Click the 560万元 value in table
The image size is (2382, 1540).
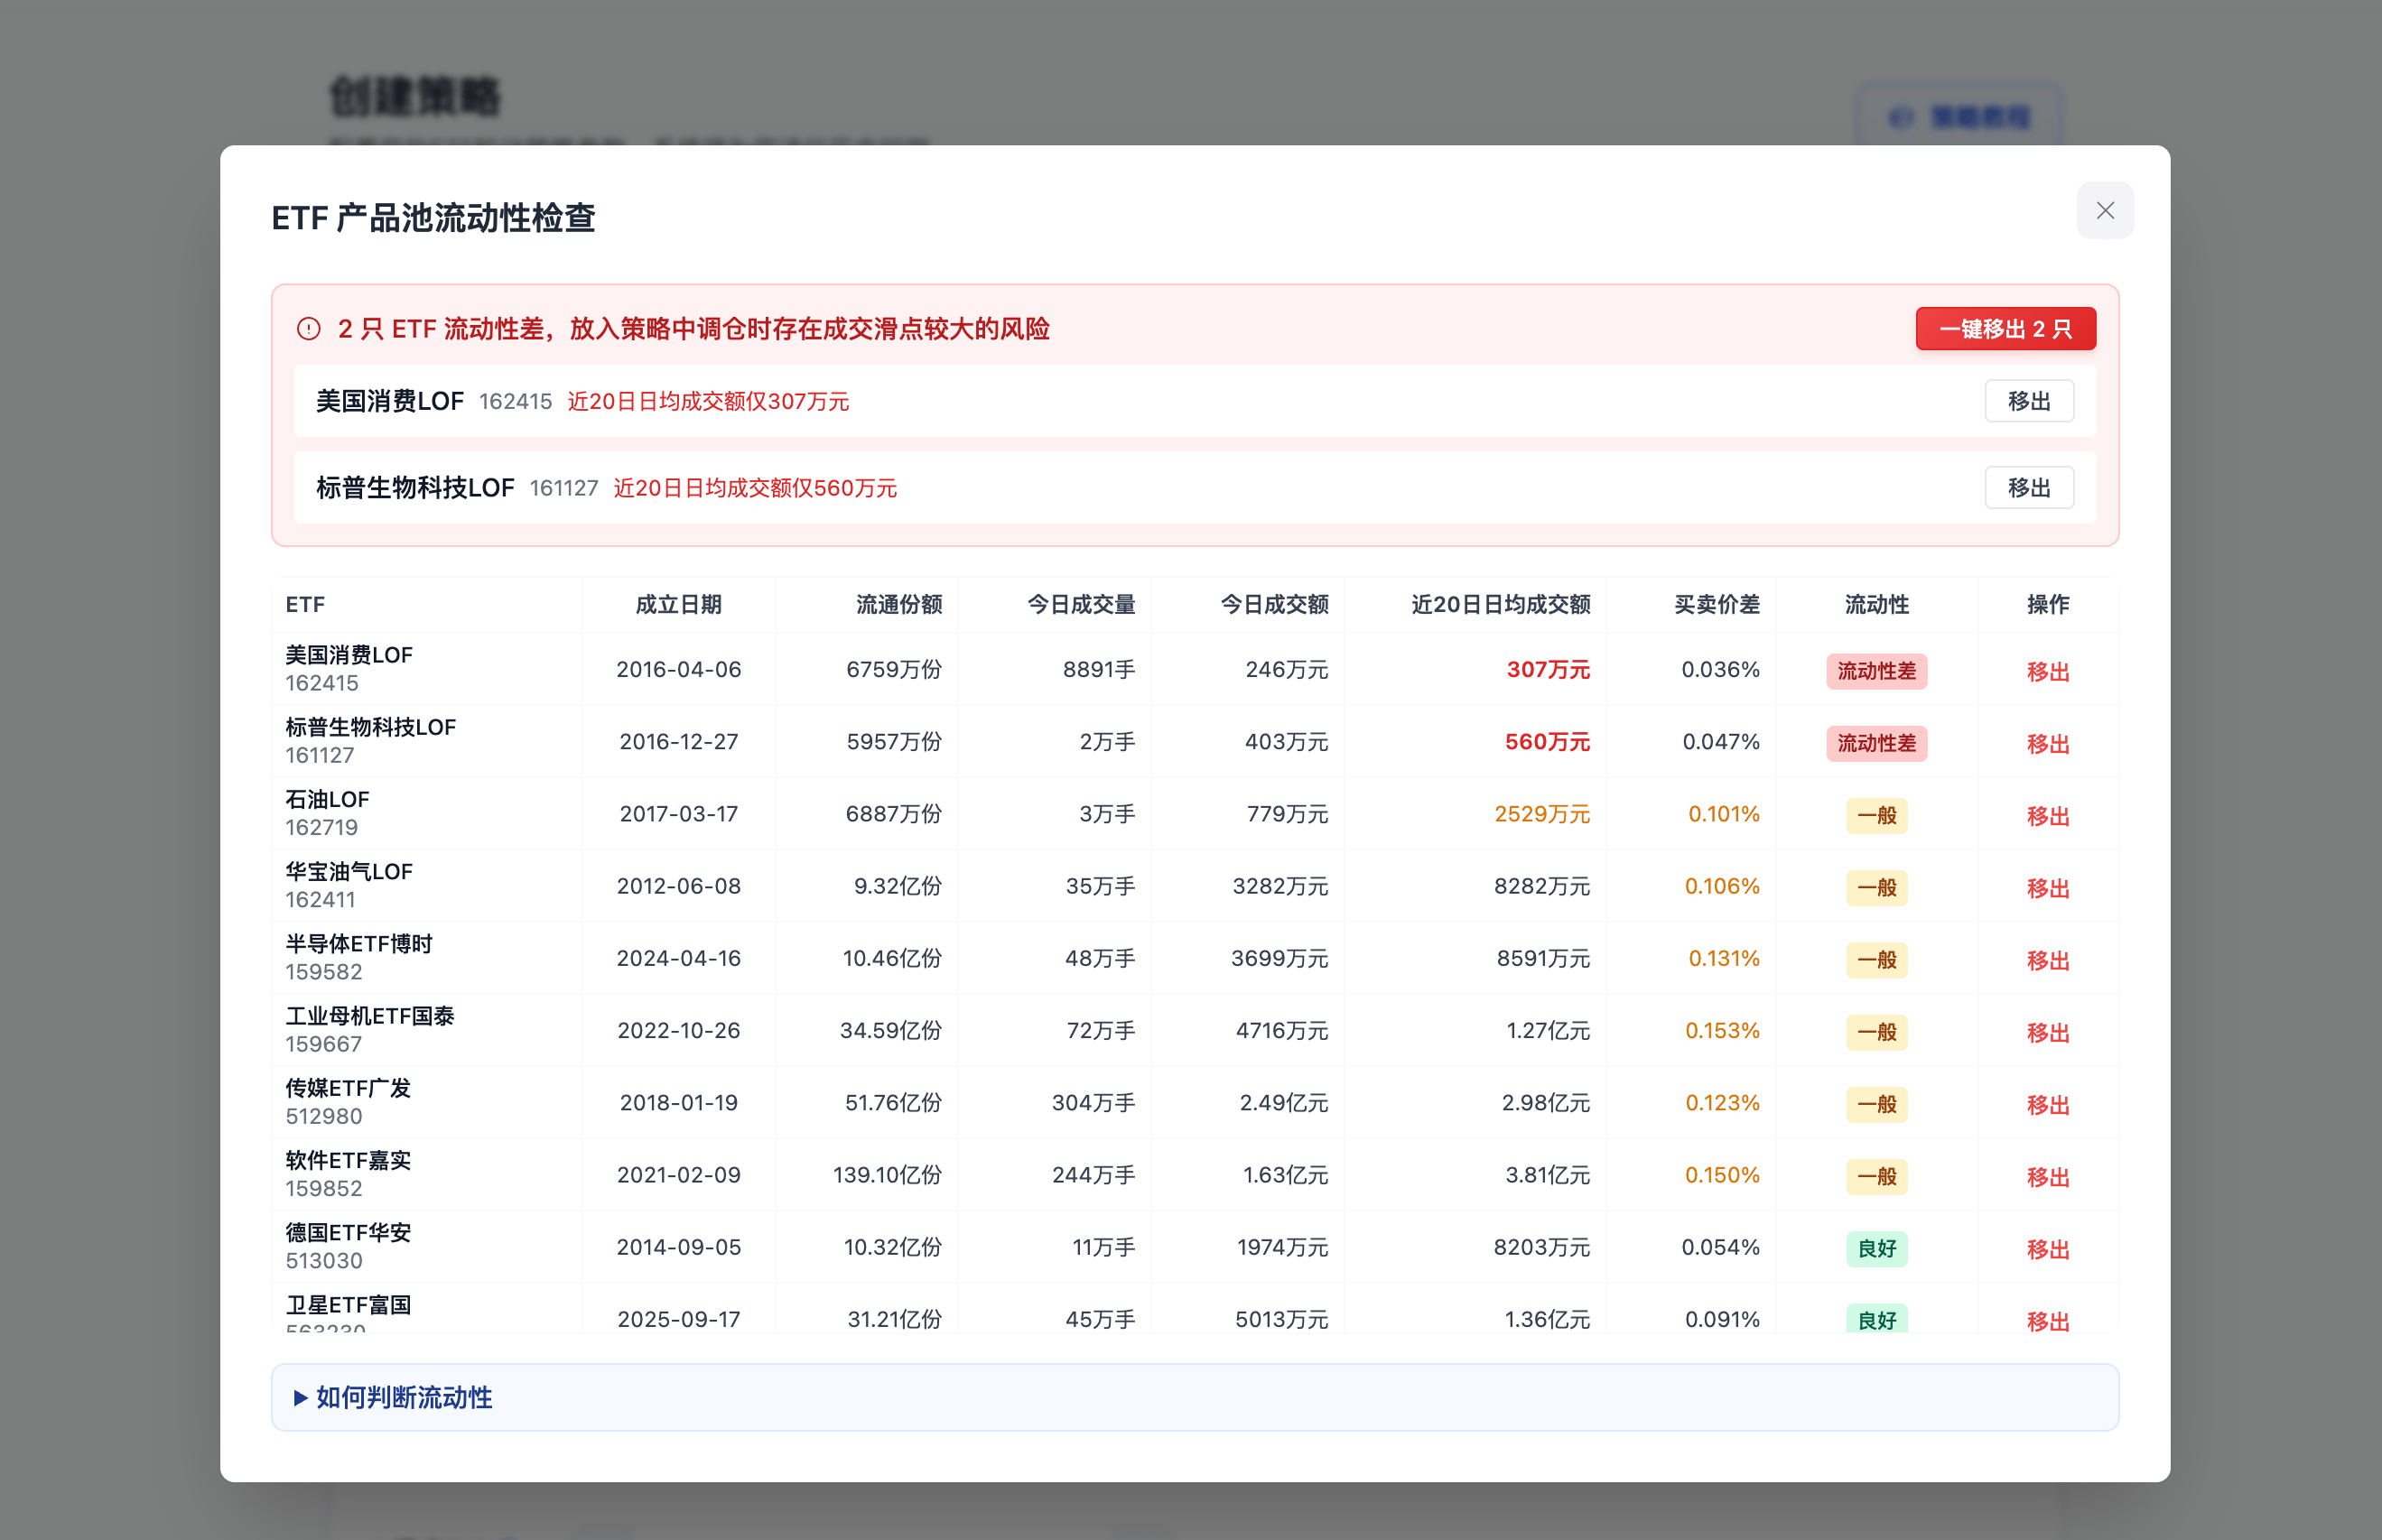click(1547, 741)
